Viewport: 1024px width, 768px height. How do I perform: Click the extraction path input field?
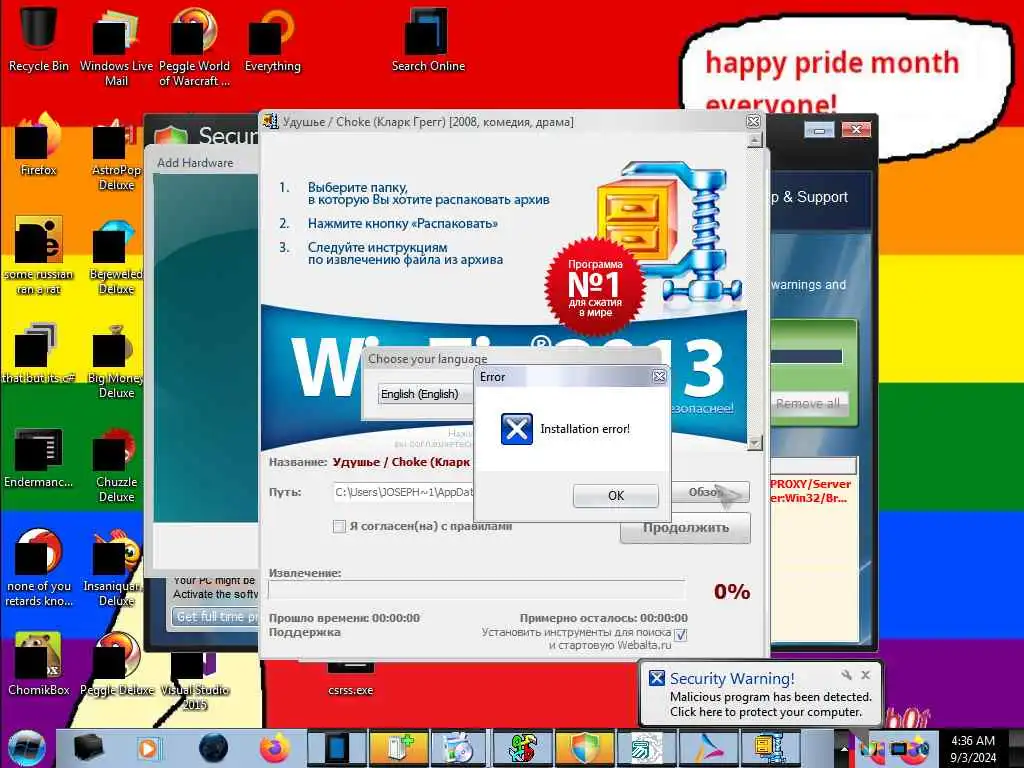pos(403,492)
